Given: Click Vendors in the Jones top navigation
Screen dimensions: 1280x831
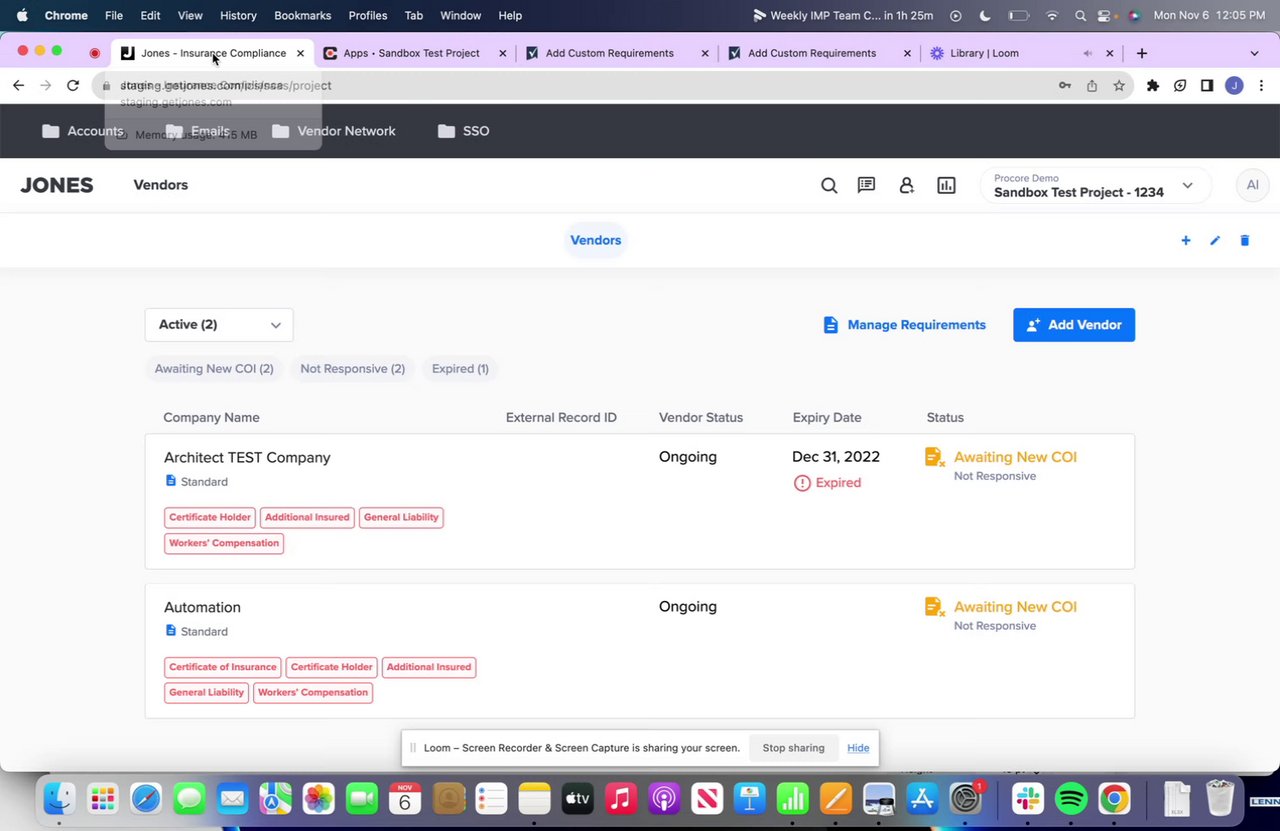Looking at the screenshot, I should [x=161, y=185].
